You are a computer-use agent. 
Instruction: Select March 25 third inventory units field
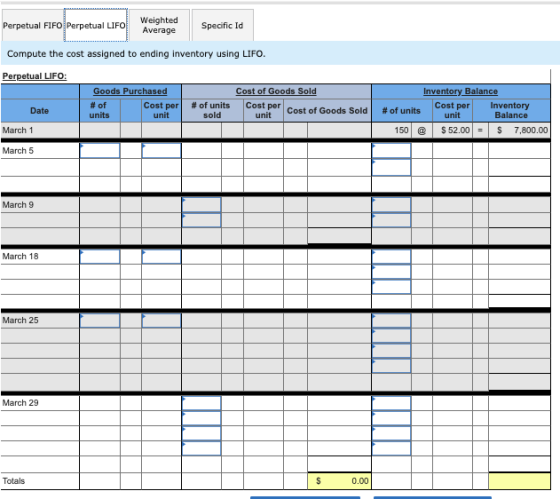391,351
